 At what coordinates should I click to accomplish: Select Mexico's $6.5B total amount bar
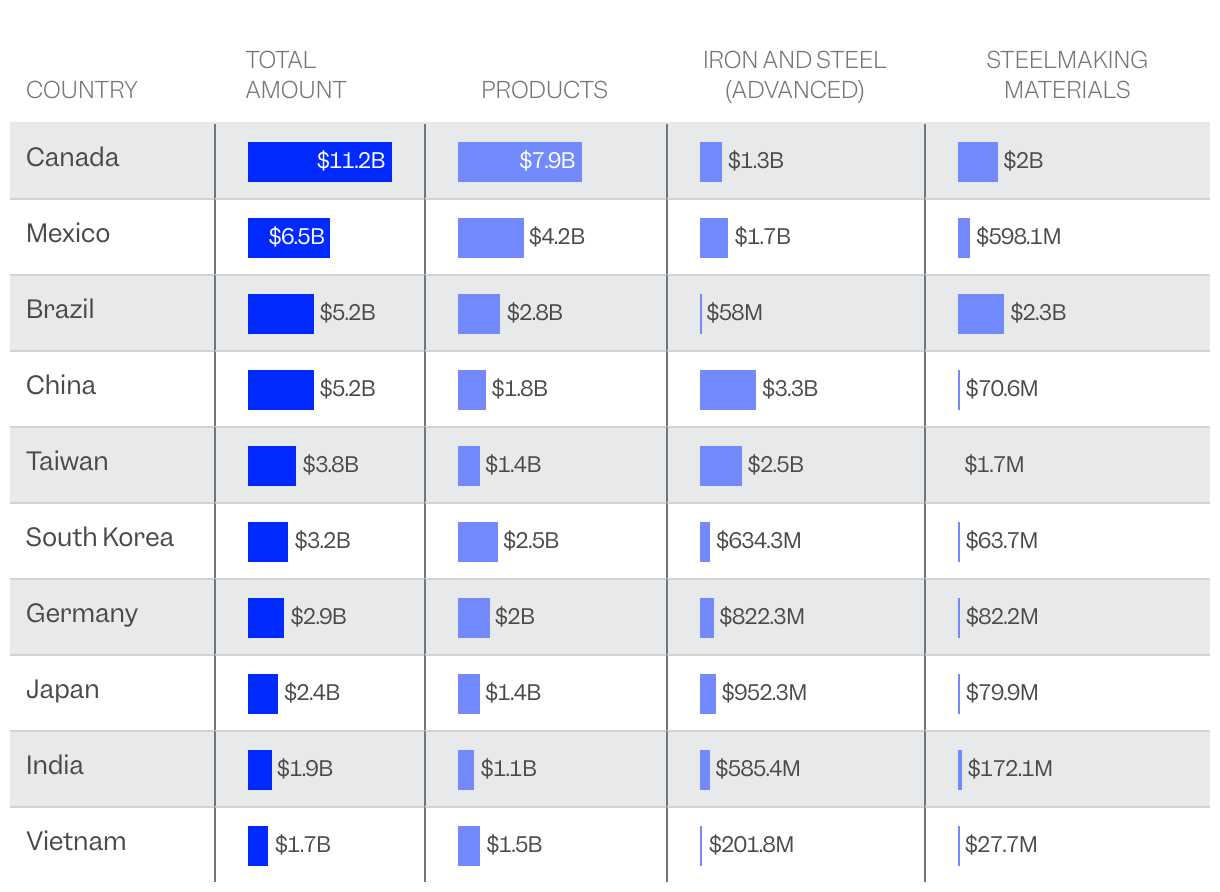point(288,237)
